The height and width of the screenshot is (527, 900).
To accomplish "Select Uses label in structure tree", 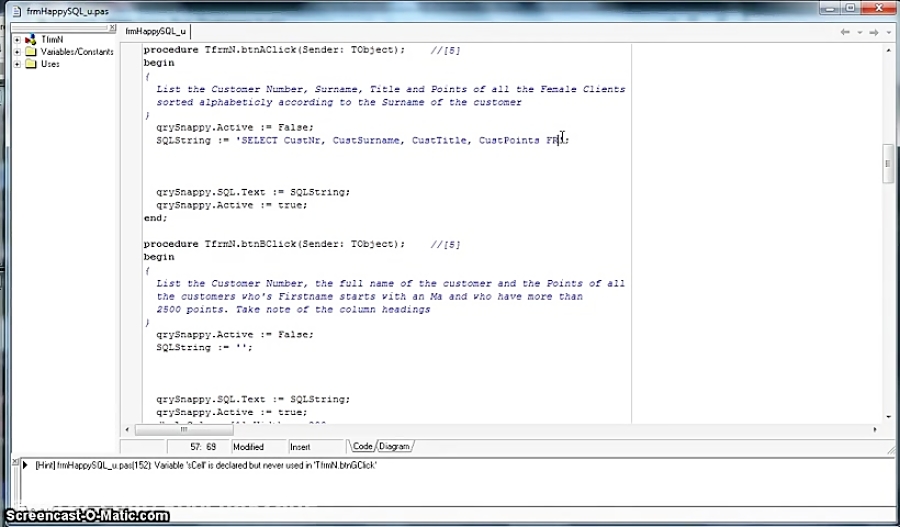I will [x=50, y=64].
